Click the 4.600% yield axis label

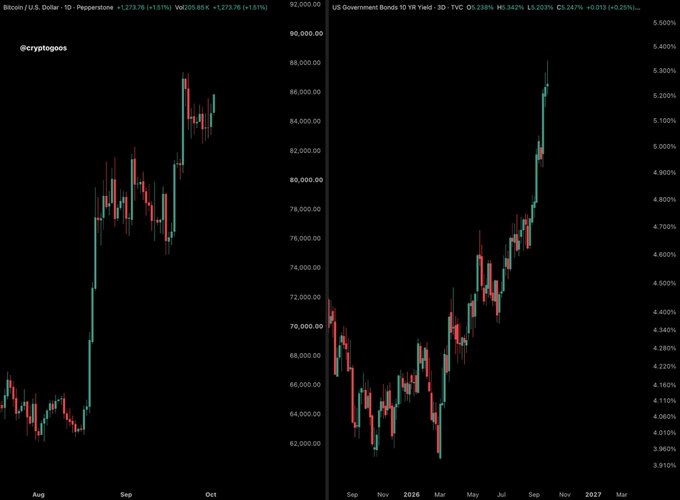pyautogui.click(x=664, y=255)
